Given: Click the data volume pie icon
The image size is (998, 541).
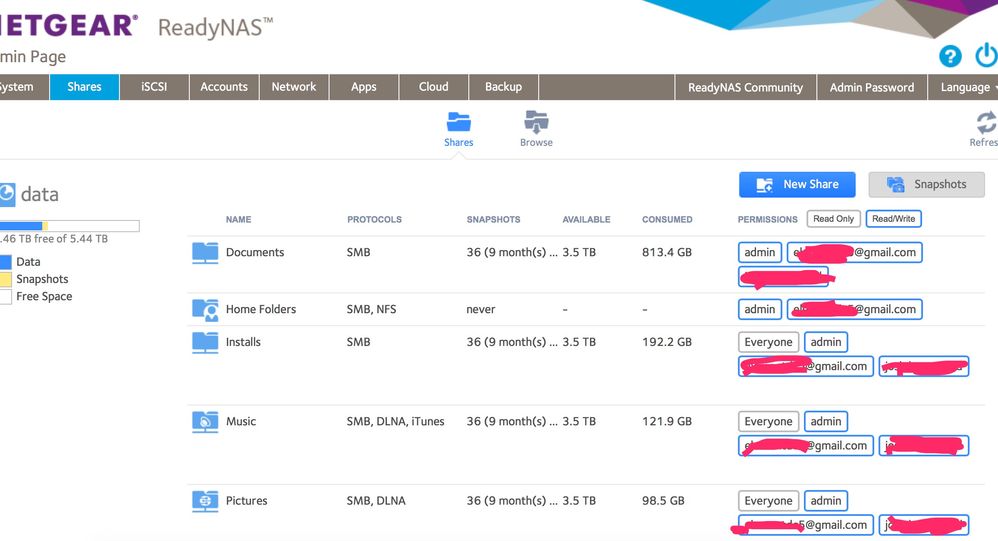Looking at the screenshot, I should (7, 194).
